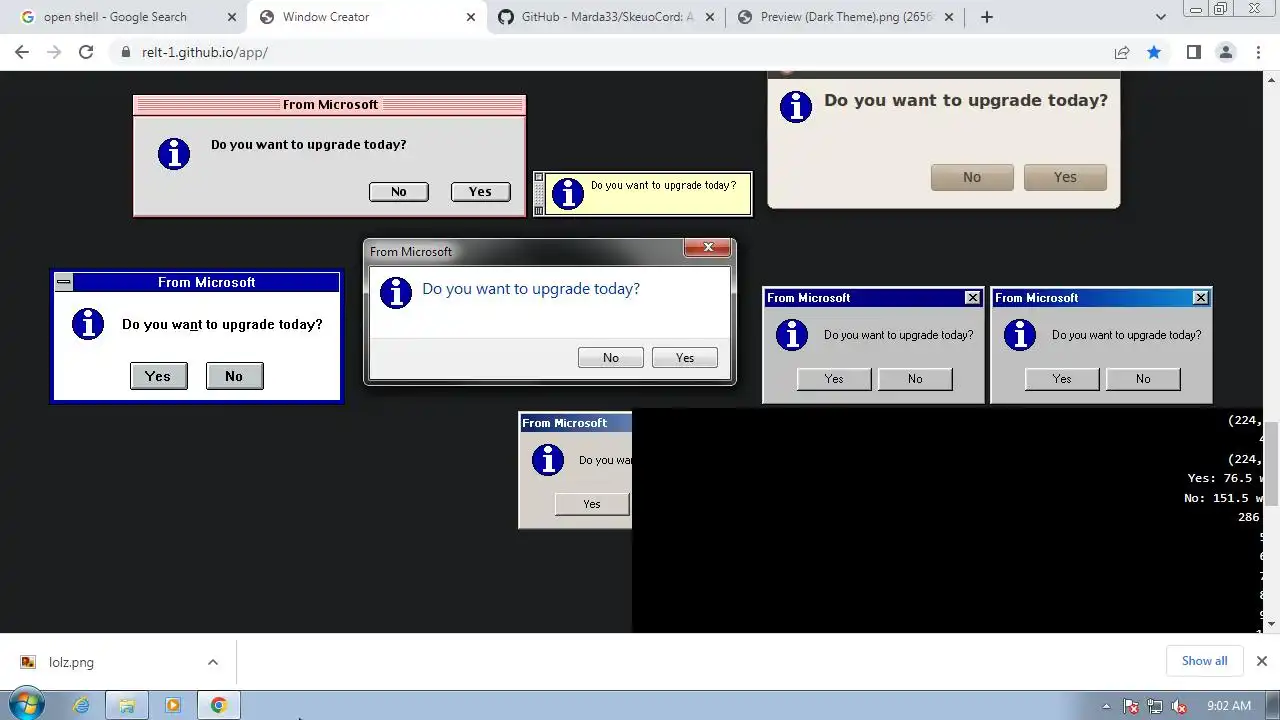Open a new browser tab
The width and height of the screenshot is (1280, 720).
click(987, 17)
